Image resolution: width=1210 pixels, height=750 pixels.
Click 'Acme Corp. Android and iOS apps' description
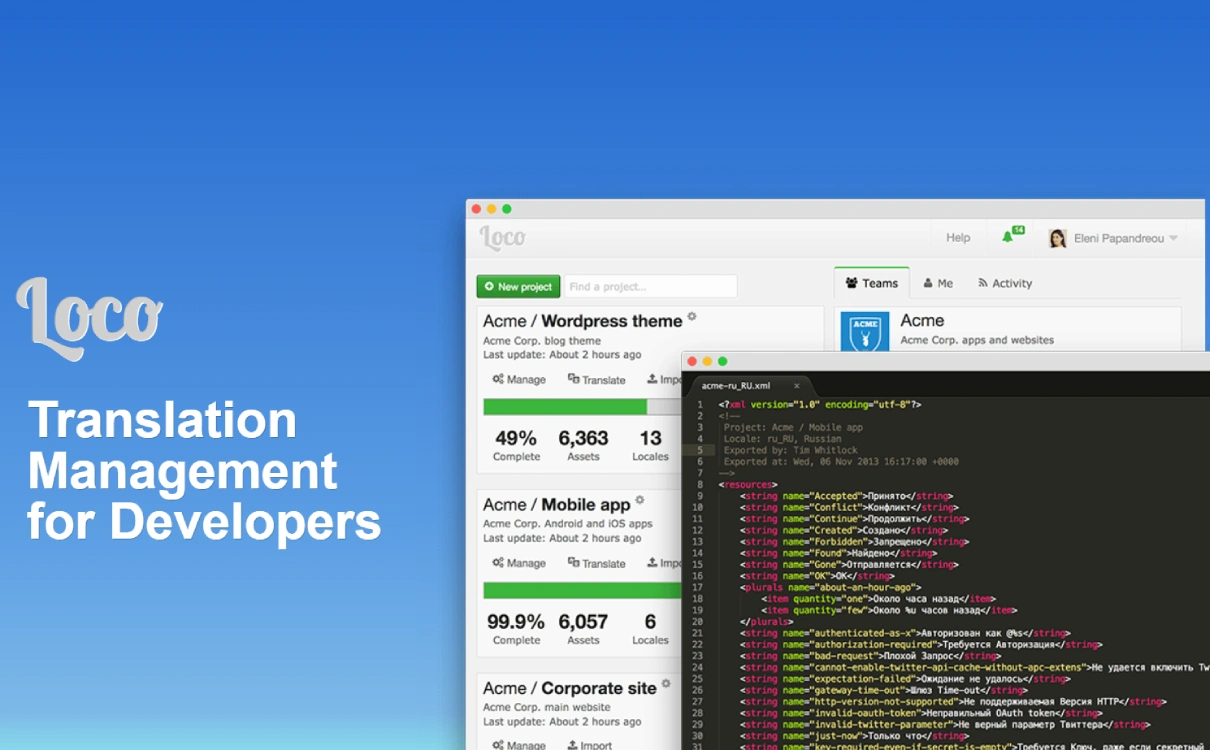[568, 524]
